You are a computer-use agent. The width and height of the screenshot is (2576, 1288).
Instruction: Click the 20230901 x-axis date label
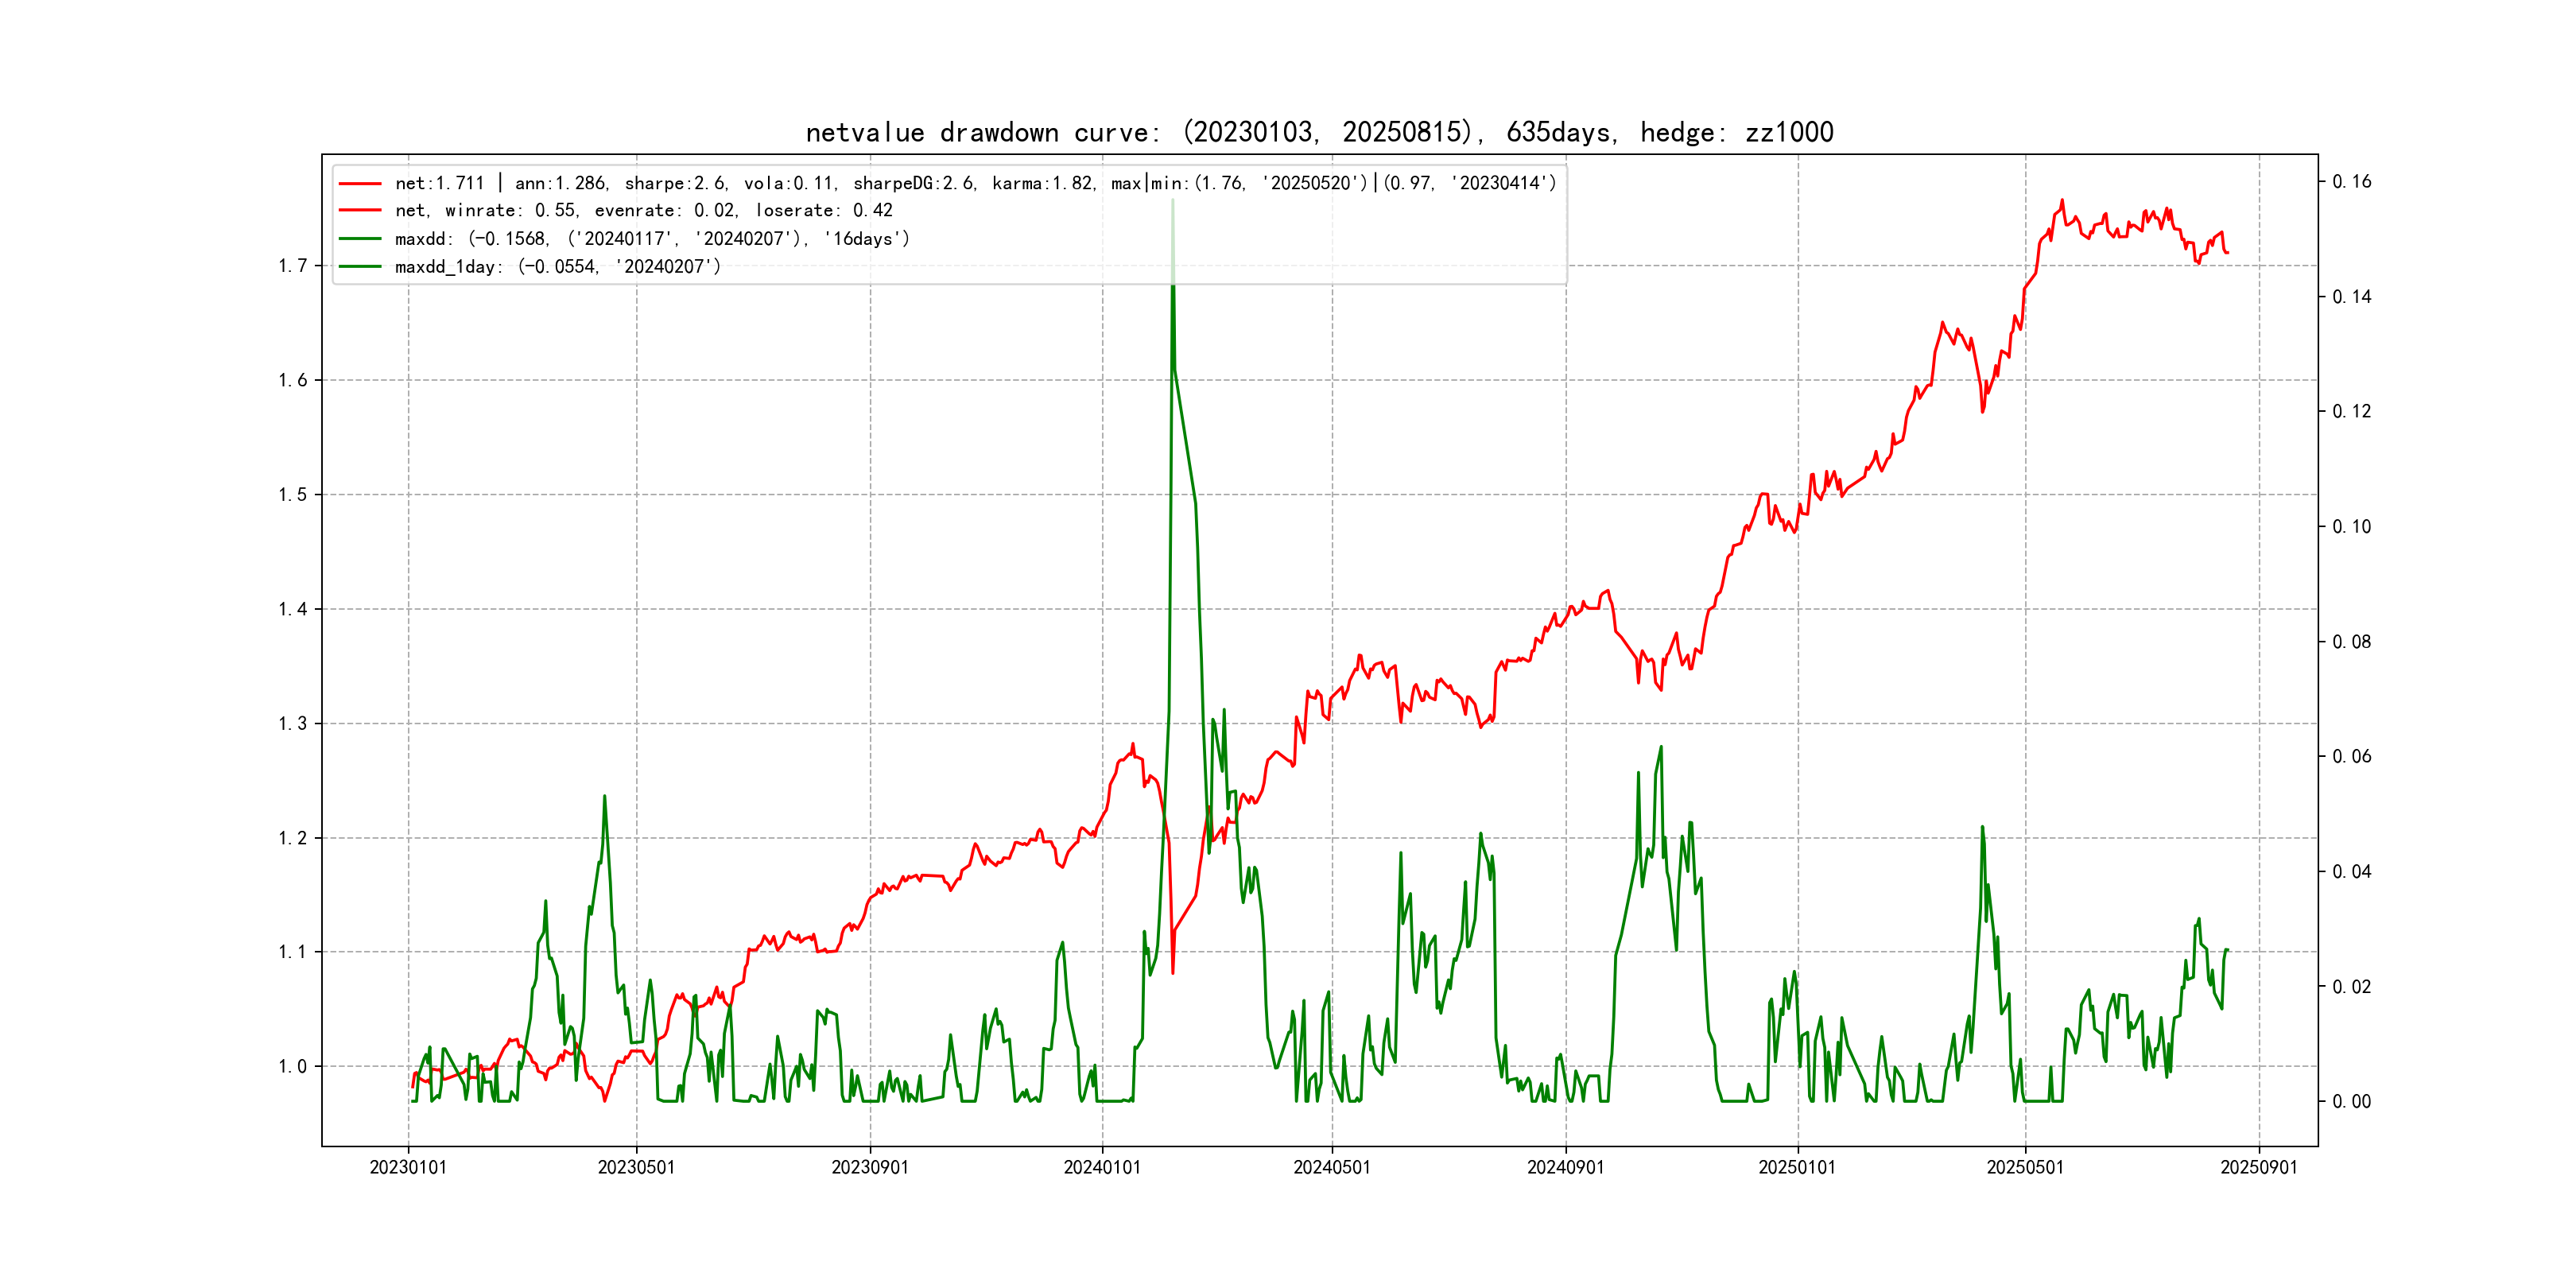(870, 1167)
